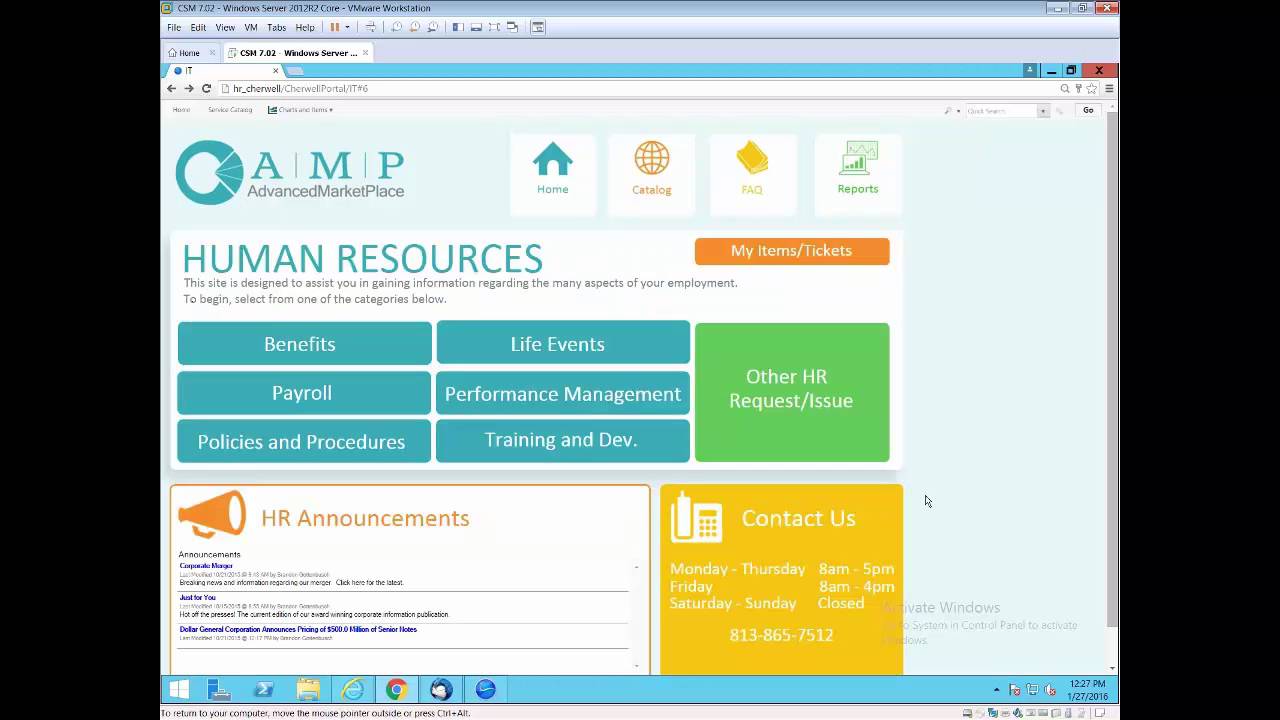Click the address bar magnifier icon
Screen dimensions: 1280x720
click(1065, 88)
